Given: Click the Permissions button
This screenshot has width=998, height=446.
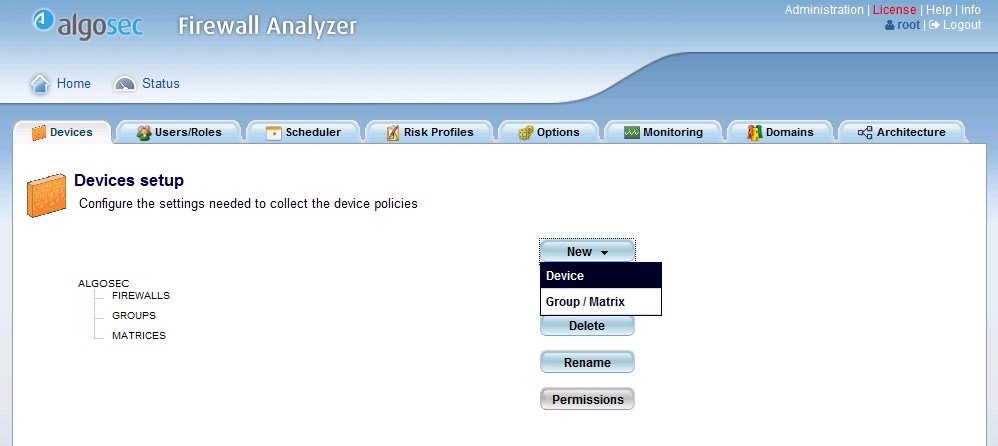Looking at the screenshot, I should 587,400.
